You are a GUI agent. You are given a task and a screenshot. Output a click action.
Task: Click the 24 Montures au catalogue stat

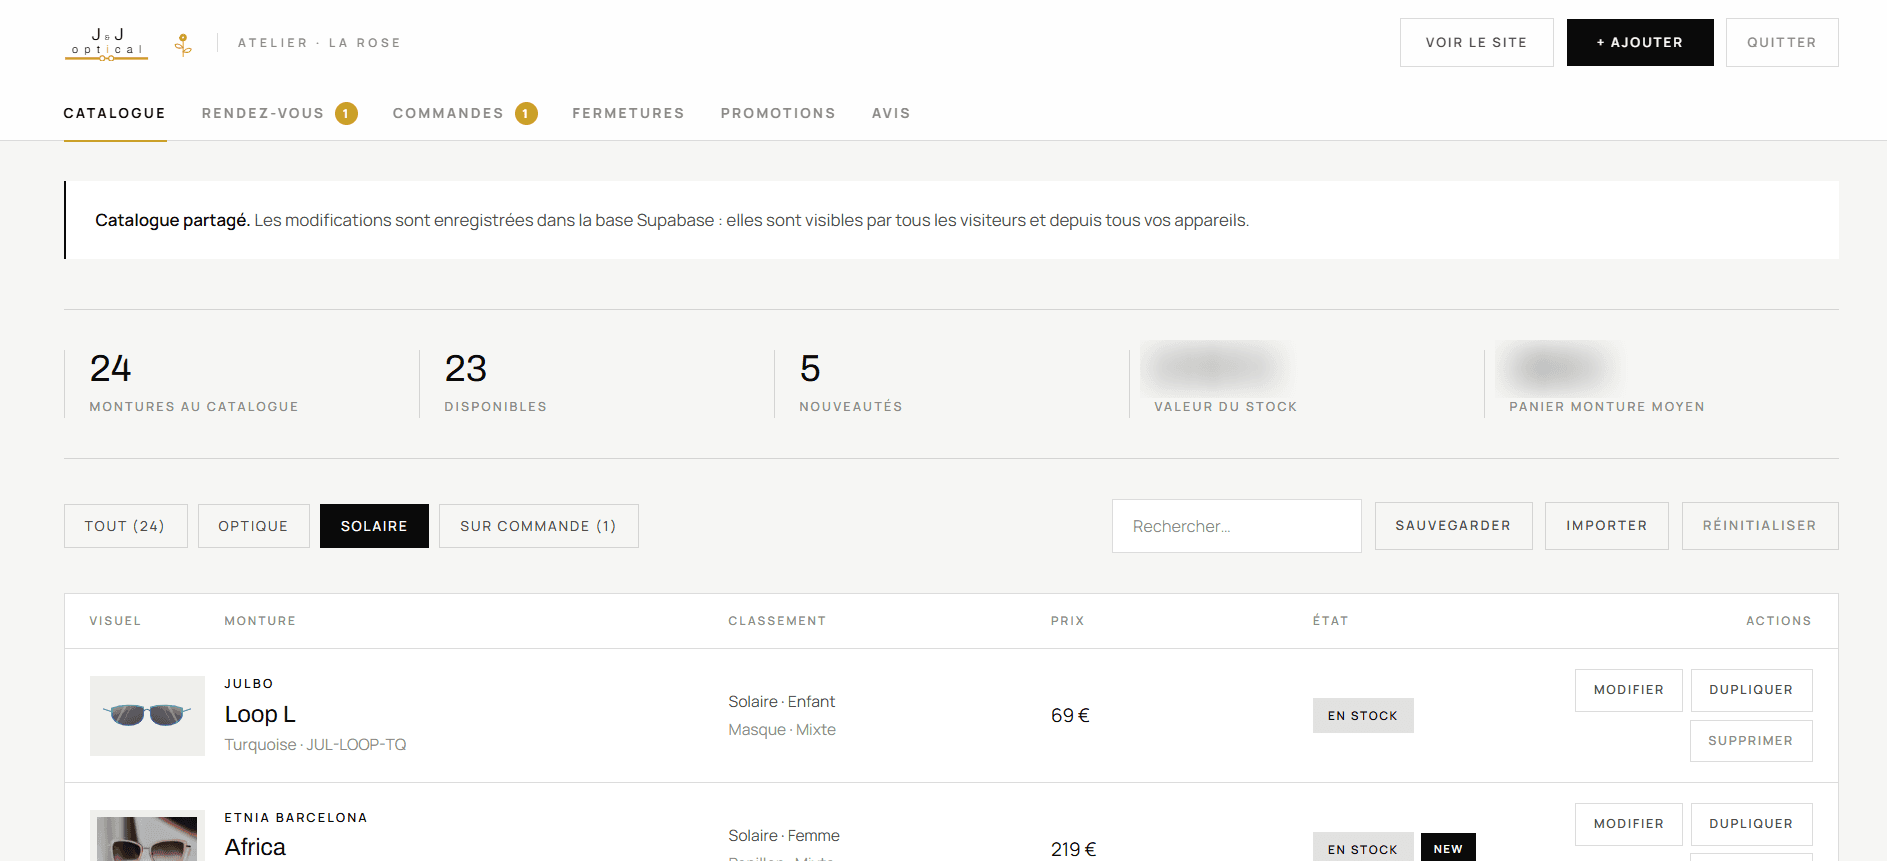(x=194, y=383)
